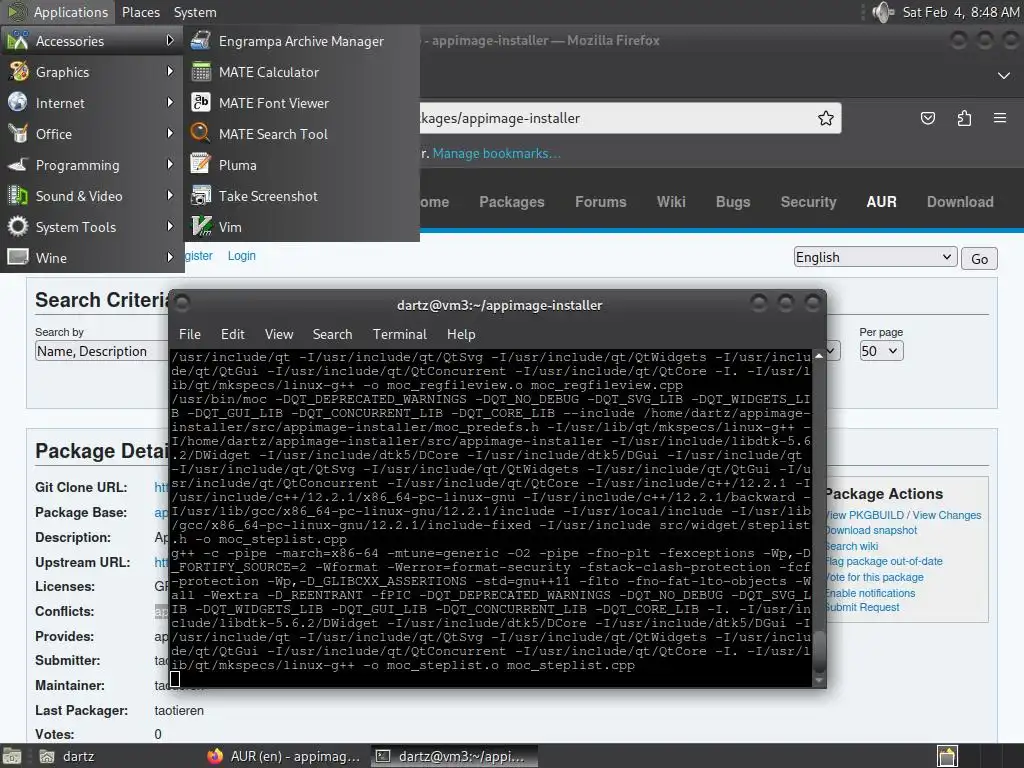Screen dimensions: 1024x768
Task: Open Pluma text editor
Action: pyautogui.click(x=301, y=165)
